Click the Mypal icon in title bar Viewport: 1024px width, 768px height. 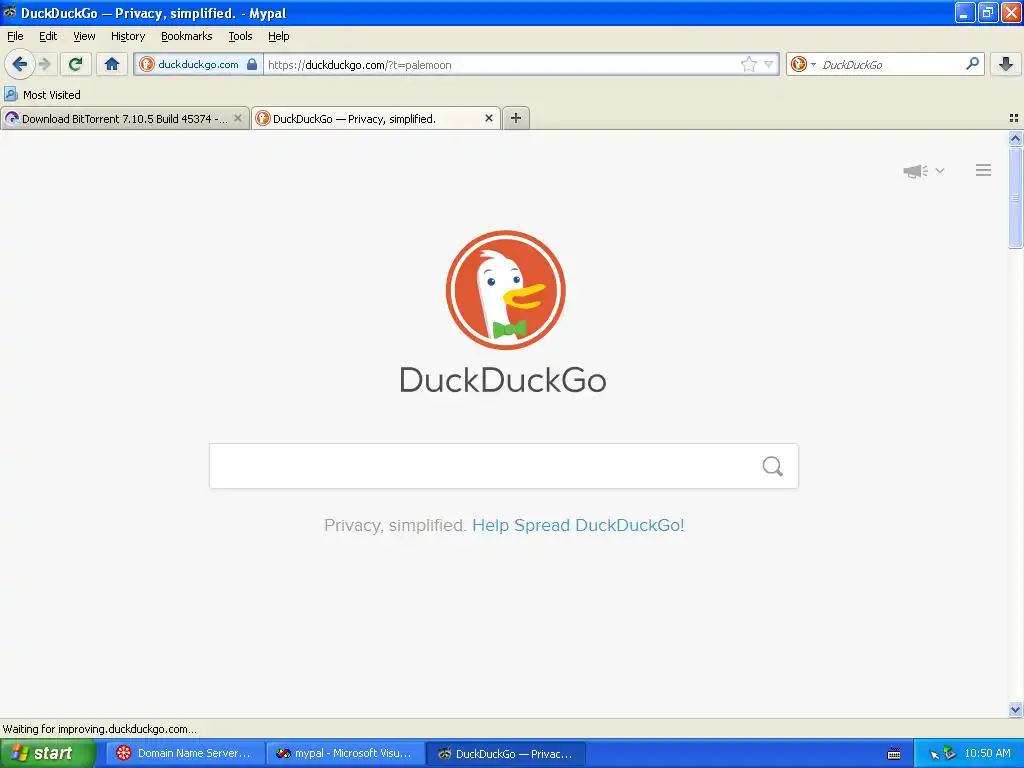point(10,12)
